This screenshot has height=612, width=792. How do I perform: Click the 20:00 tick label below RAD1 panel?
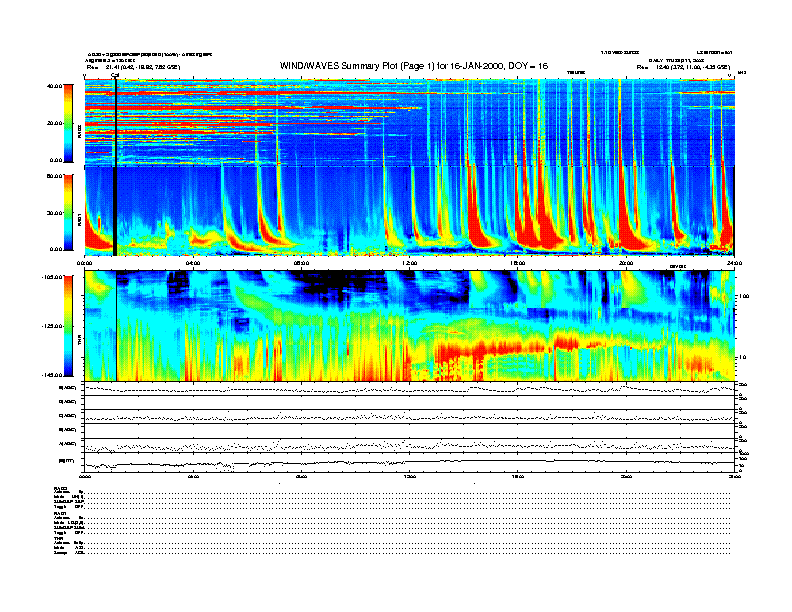click(626, 263)
